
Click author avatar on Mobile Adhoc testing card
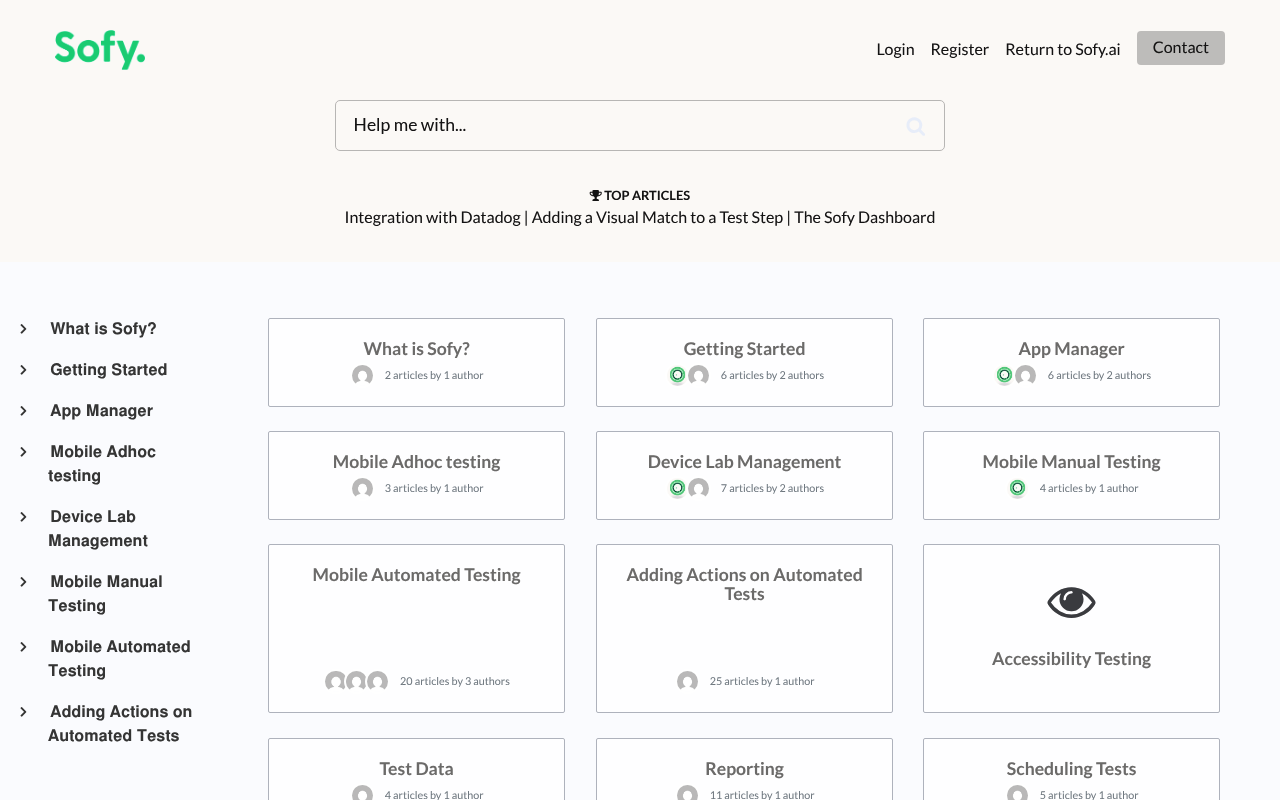coord(362,488)
